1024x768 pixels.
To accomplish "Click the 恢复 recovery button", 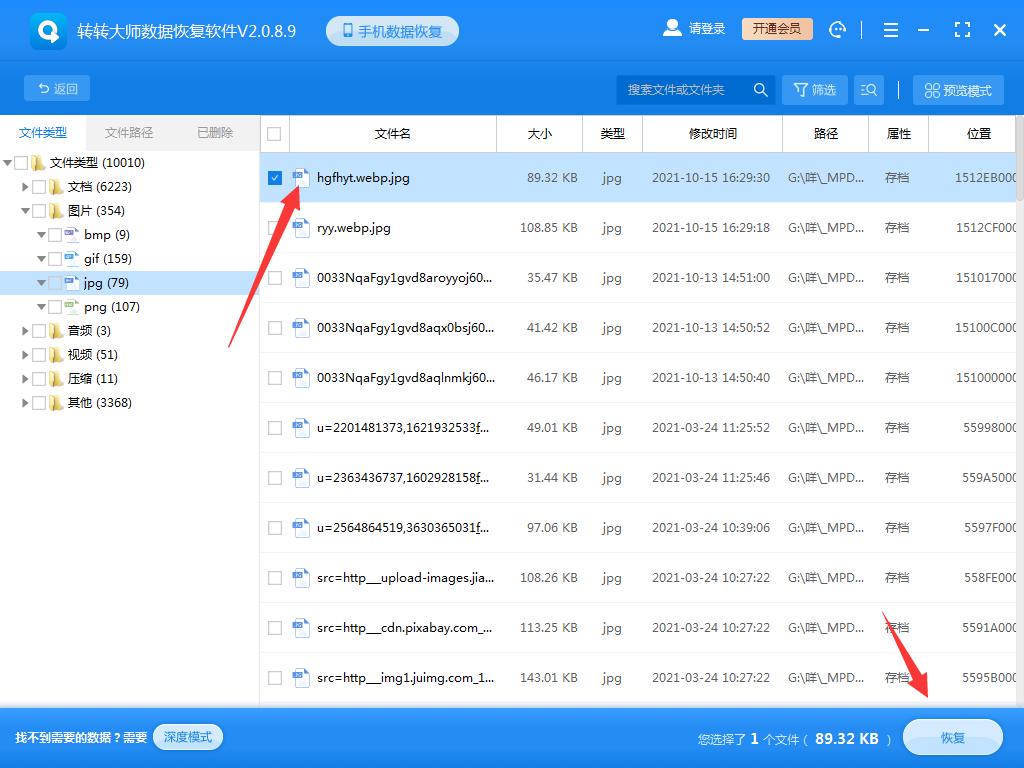I will (x=951, y=737).
